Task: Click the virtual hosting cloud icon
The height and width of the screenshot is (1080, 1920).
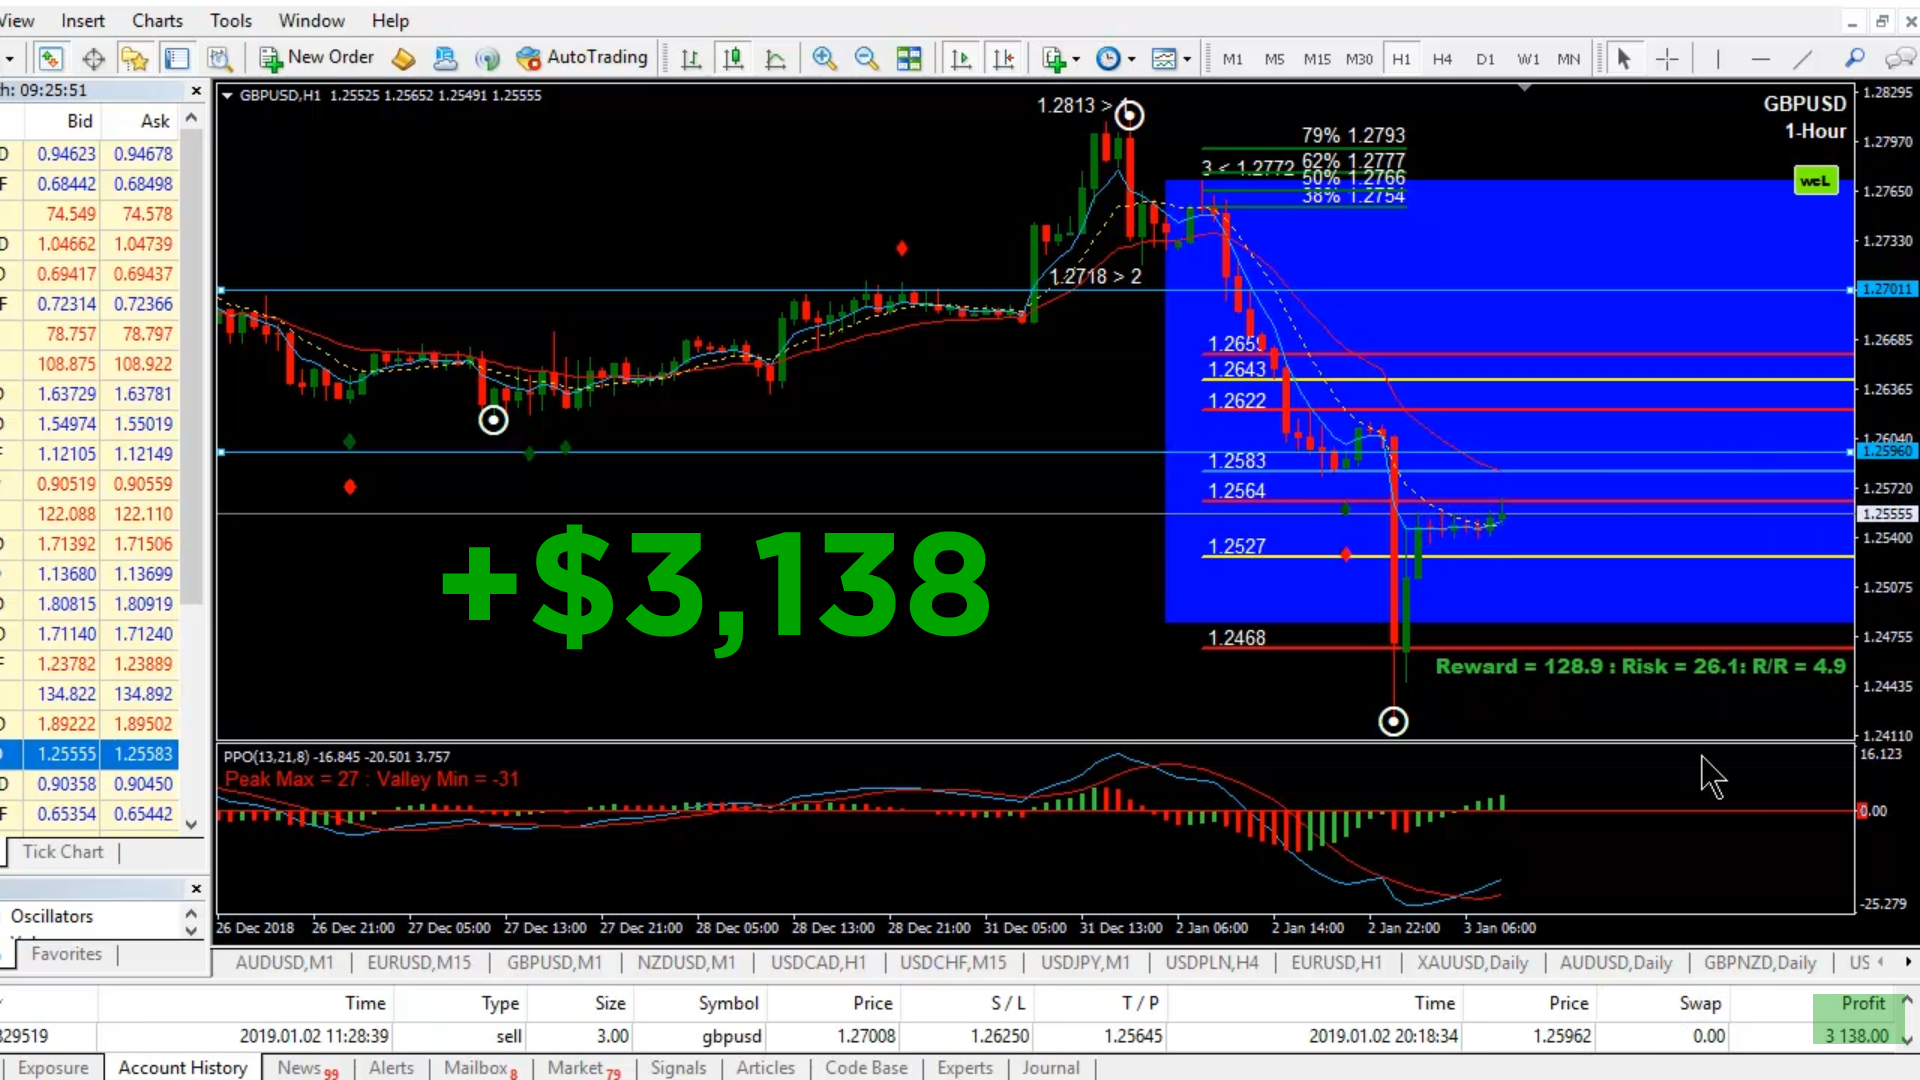Action: pyautogui.click(x=445, y=59)
